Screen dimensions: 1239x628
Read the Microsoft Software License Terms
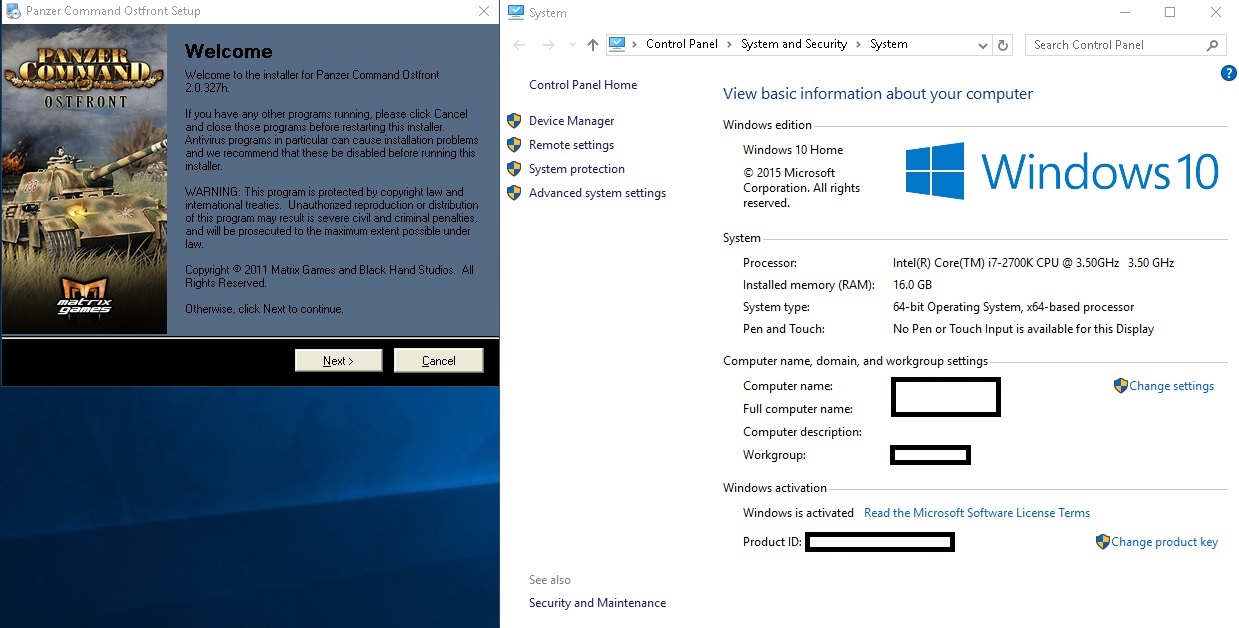pyautogui.click(x=977, y=513)
